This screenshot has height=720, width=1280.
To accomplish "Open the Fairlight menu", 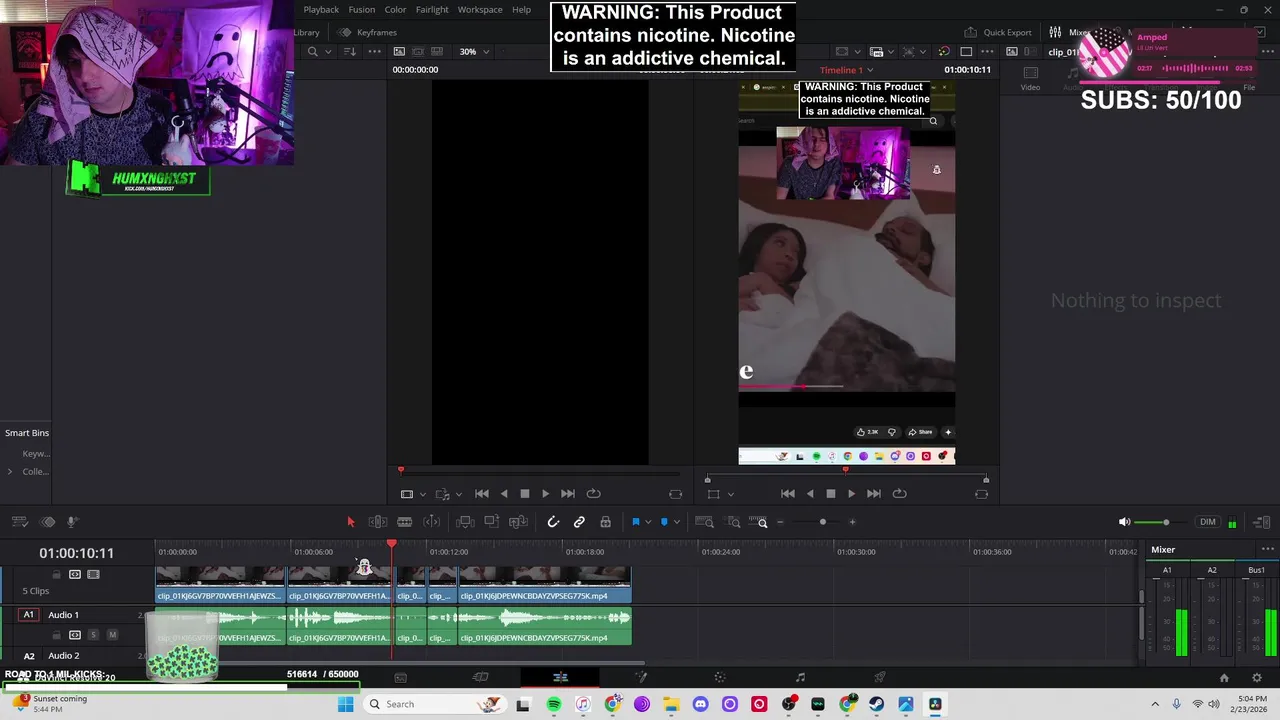I will 432,10.
